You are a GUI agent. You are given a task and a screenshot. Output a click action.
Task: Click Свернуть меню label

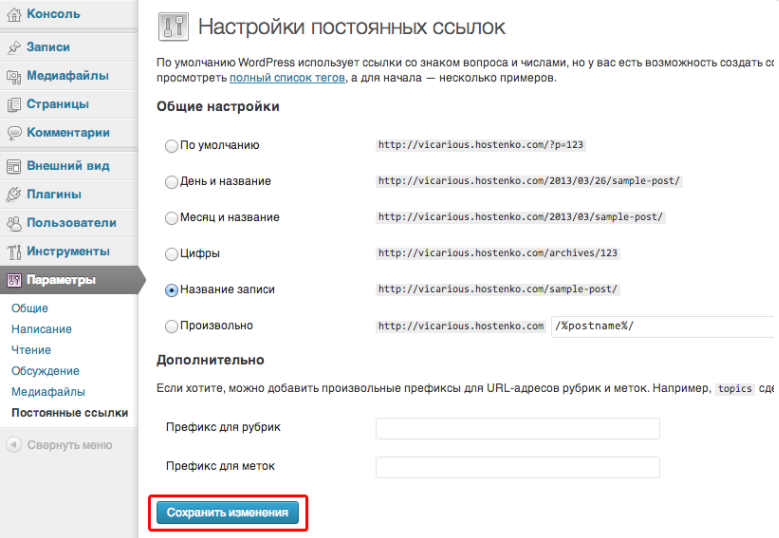pyautogui.click(x=70, y=445)
